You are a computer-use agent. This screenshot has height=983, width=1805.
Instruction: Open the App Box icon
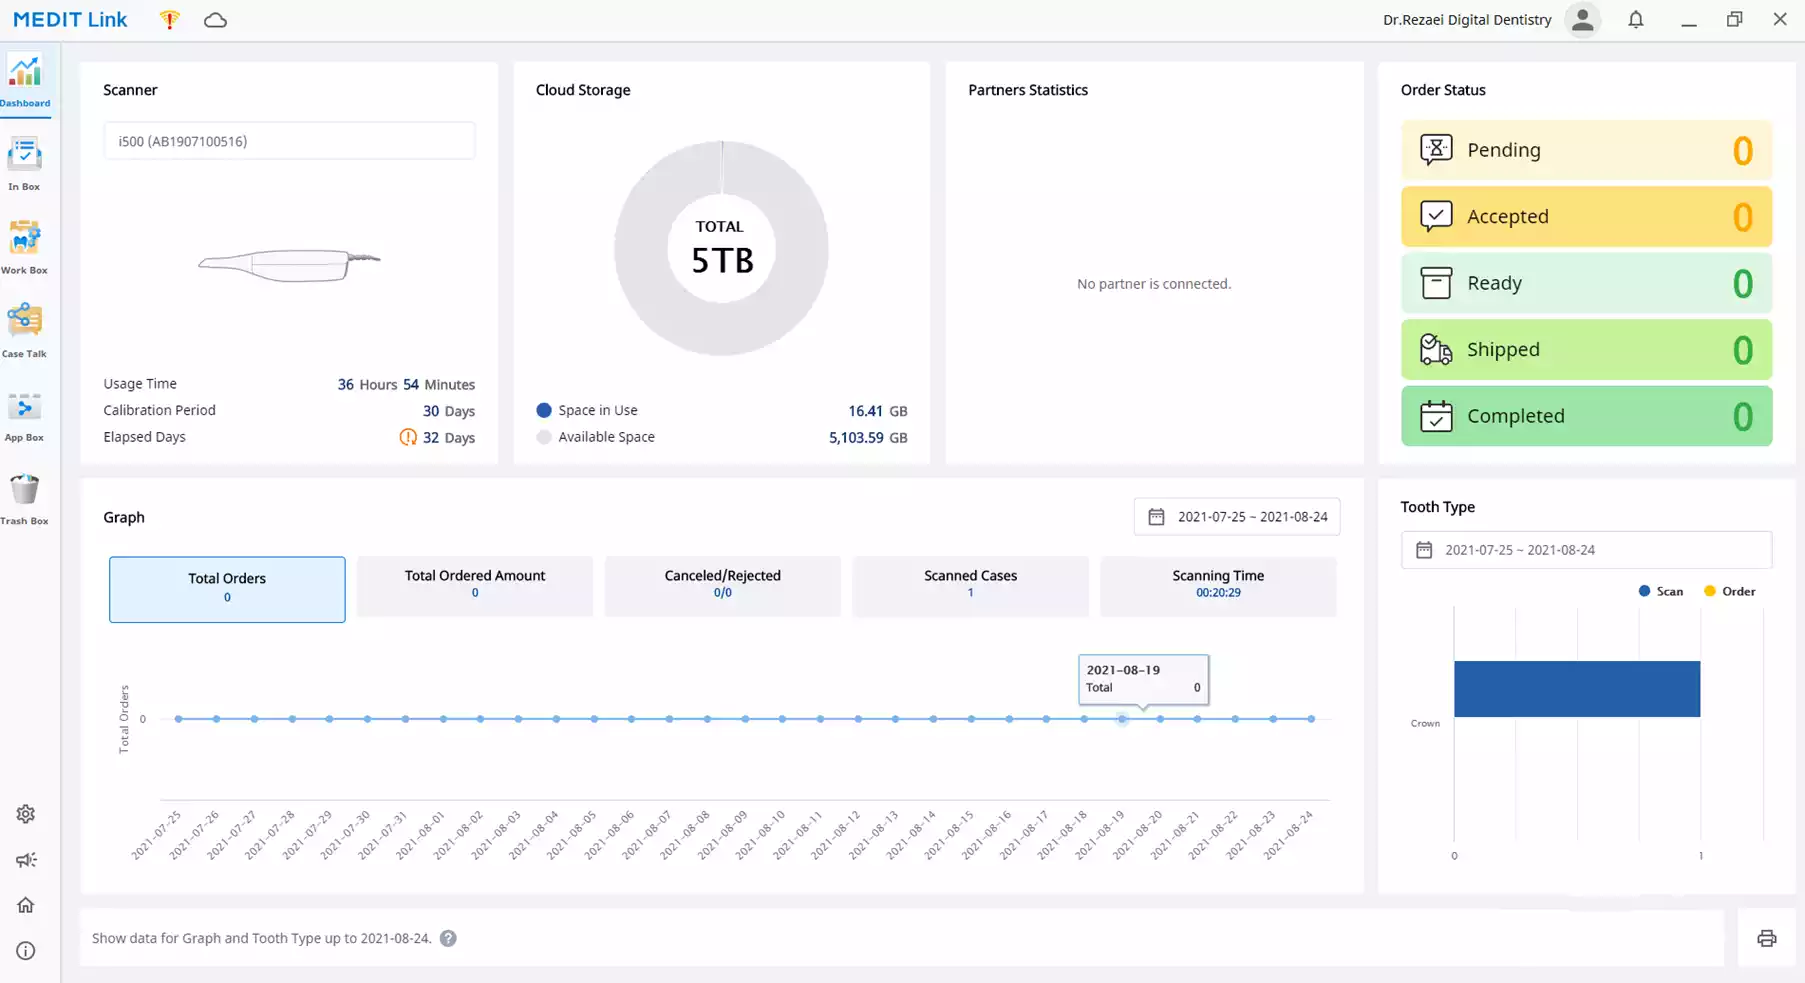[x=24, y=414]
